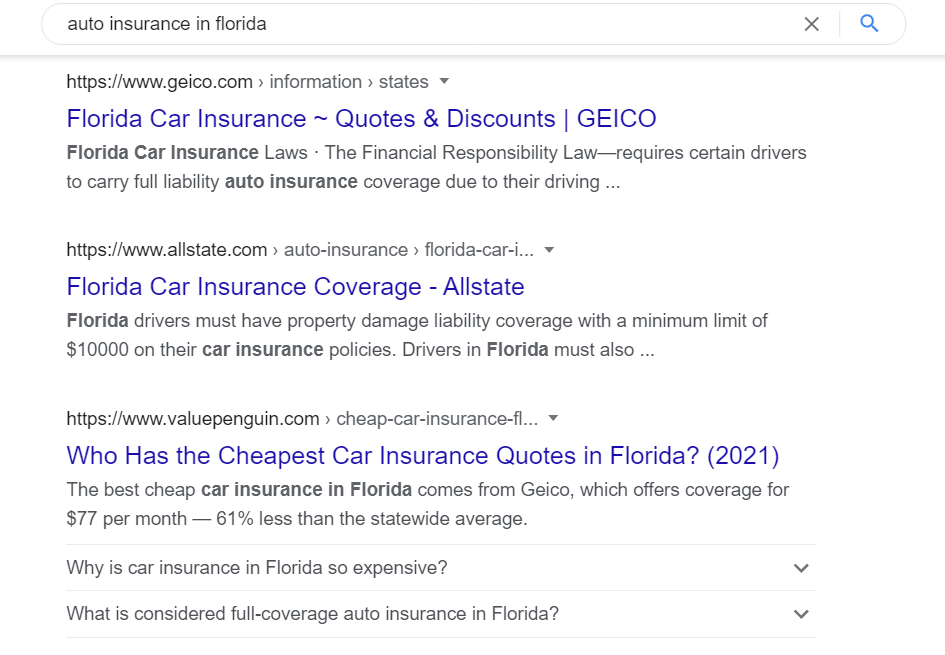Click the blue magnifier search icon
The height and width of the screenshot is (655, 945).
coord(868,24)
